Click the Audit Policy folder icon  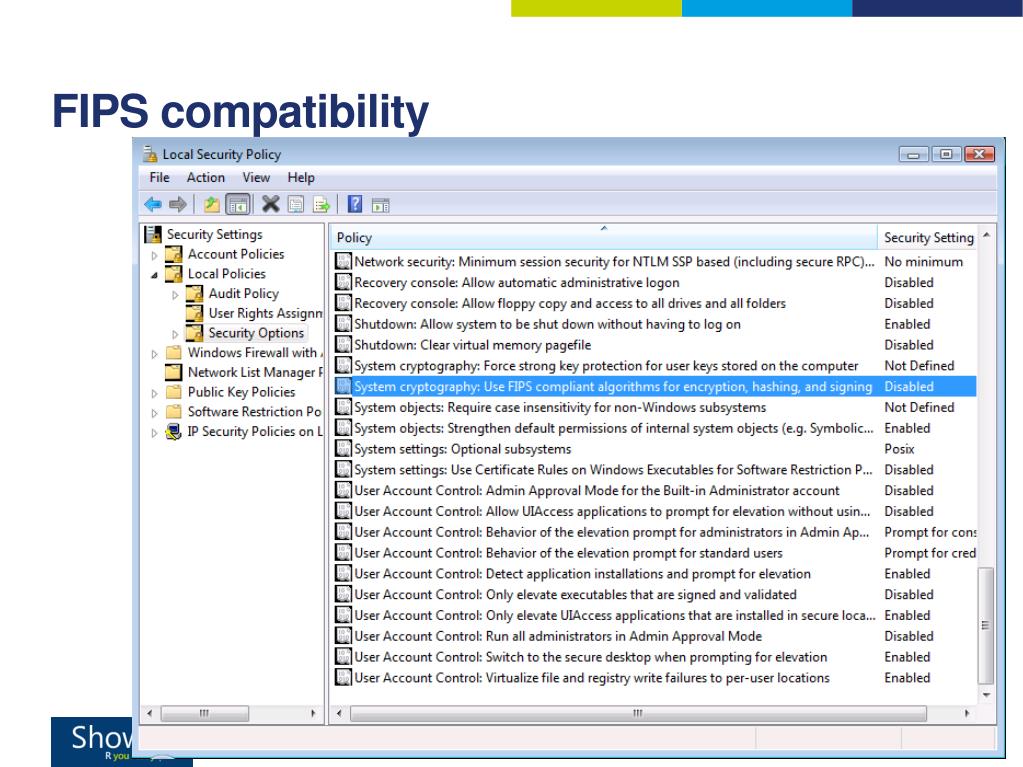click(x=194, y=293)
